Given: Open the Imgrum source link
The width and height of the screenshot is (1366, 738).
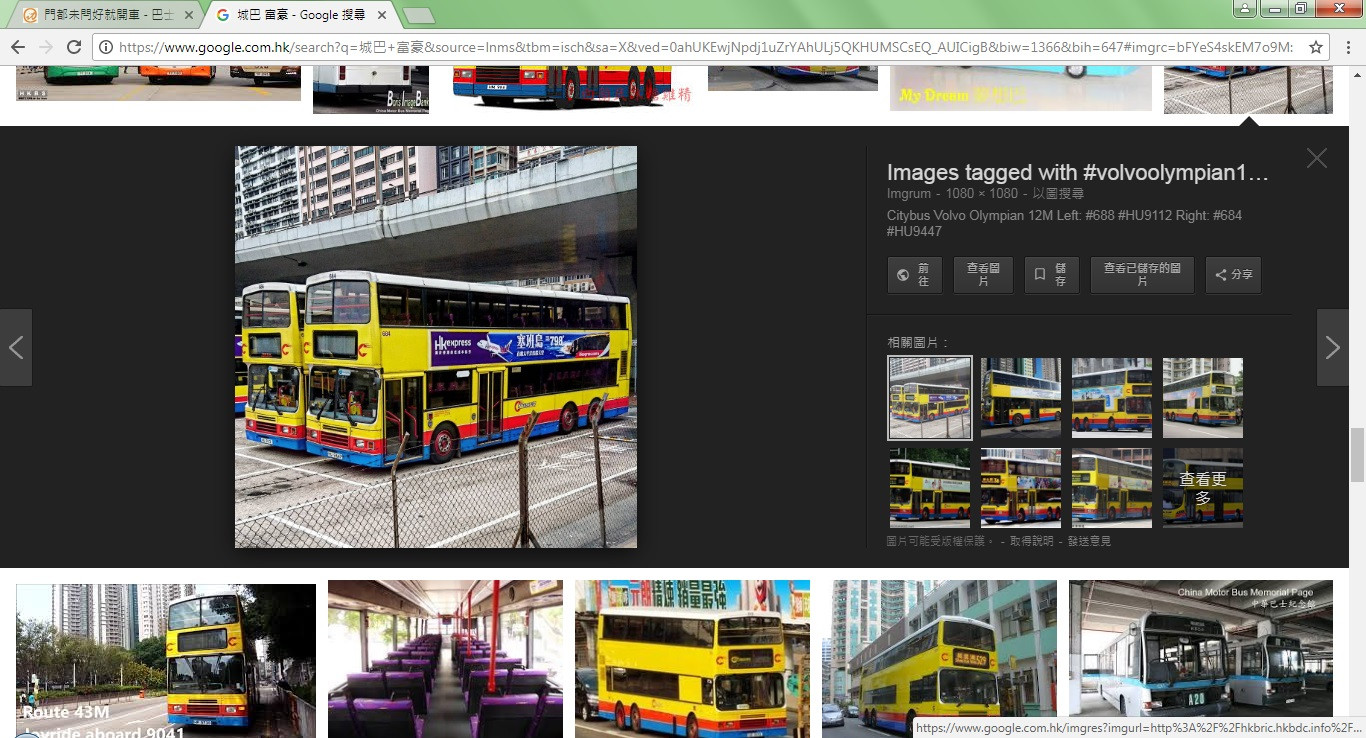Looking at the screenshot, I should pyautogui.click(x=909, y=194).
